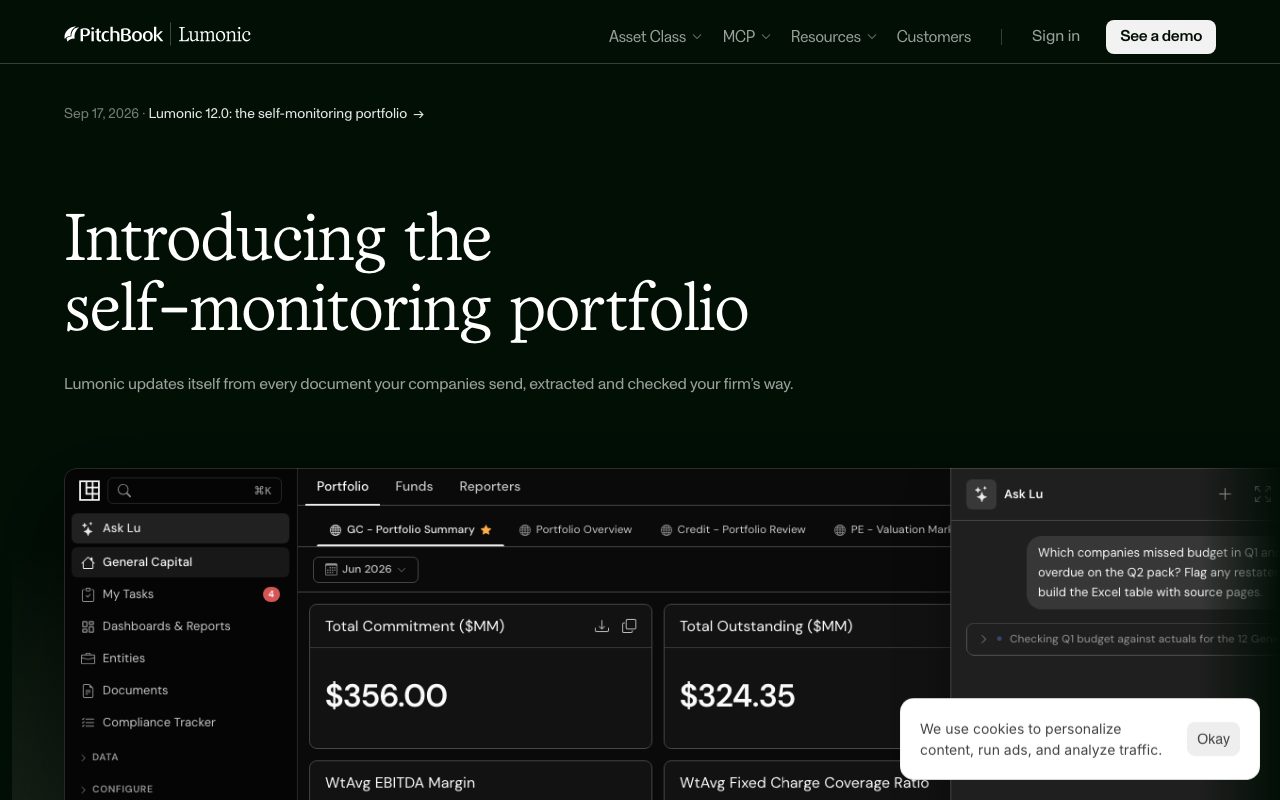The width and height of the screenshot is (1280, 800).
Task: Open Documents in the sidebar
Action: (x=180, y=690)
